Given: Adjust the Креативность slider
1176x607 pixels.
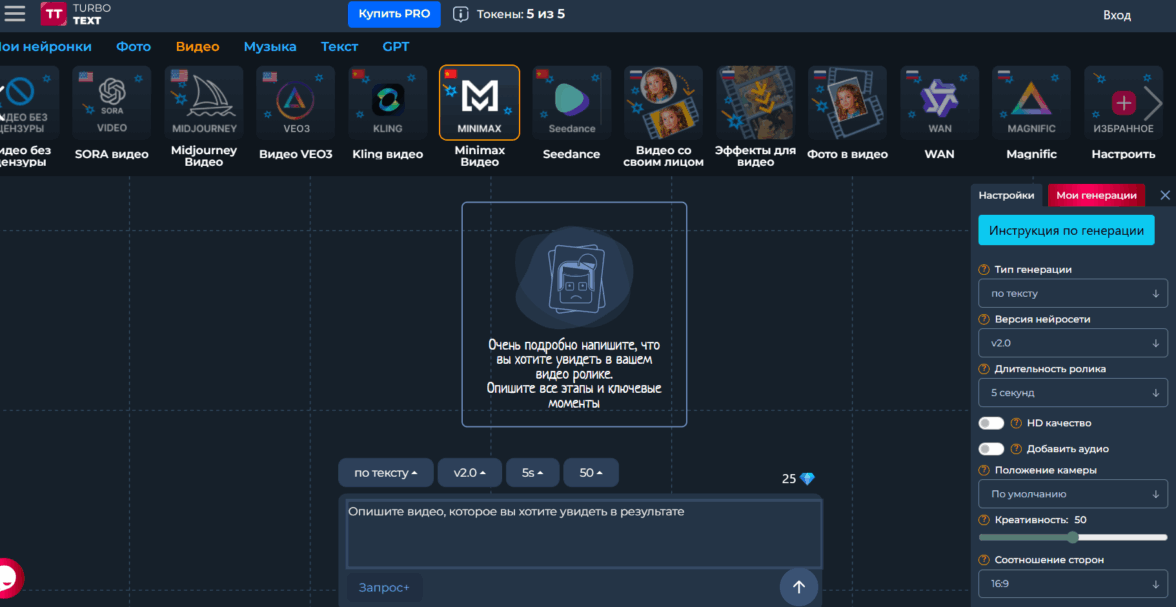Looking at the screenshot, I should [x=1072, y=537].
